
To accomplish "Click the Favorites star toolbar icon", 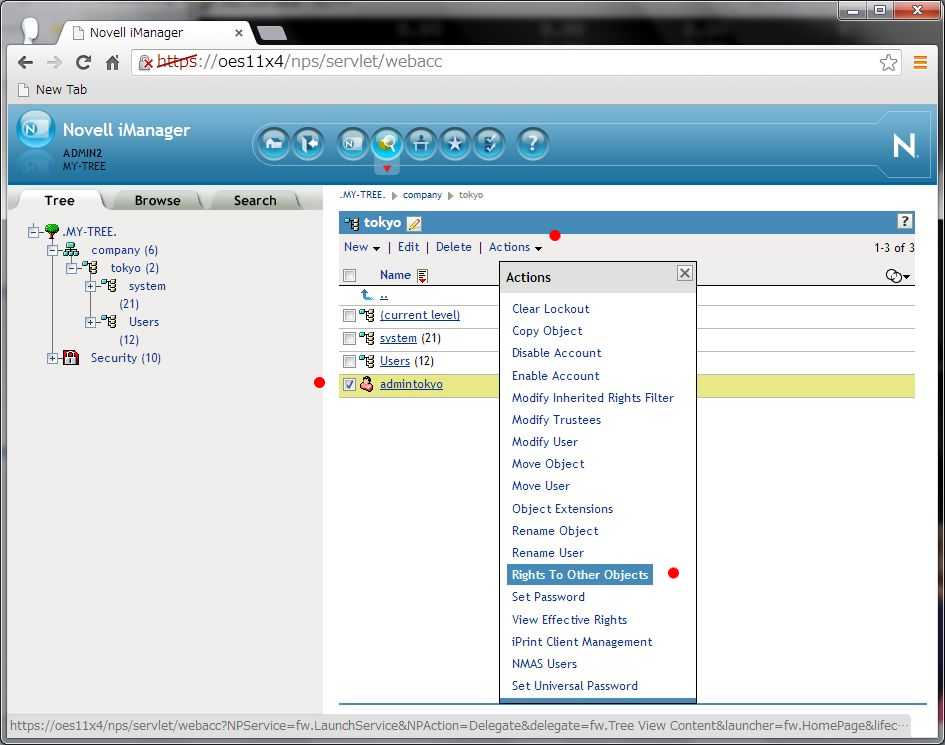I will click(454, 143).
